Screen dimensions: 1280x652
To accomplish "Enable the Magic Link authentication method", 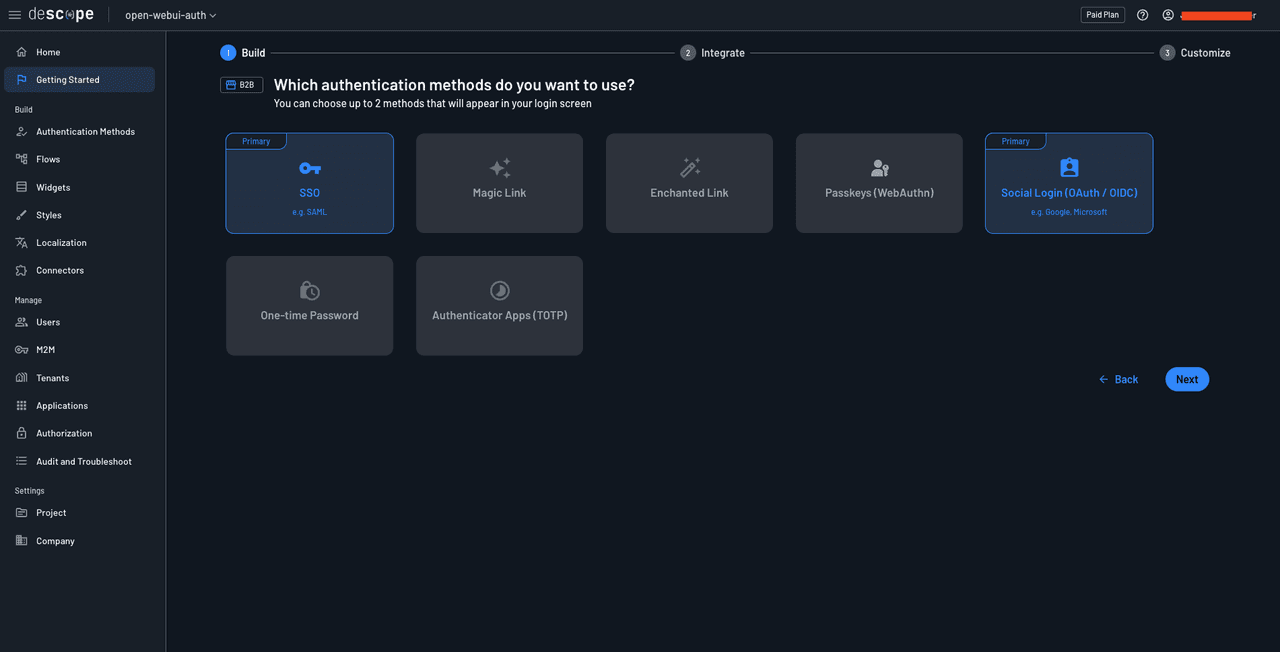I will coord(499,183).
